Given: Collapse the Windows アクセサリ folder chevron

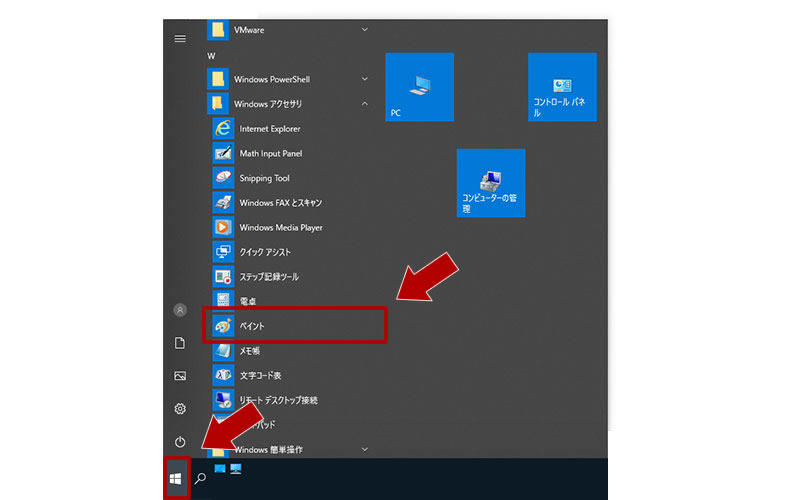Looking at the screenshot, I should [364, 104].
